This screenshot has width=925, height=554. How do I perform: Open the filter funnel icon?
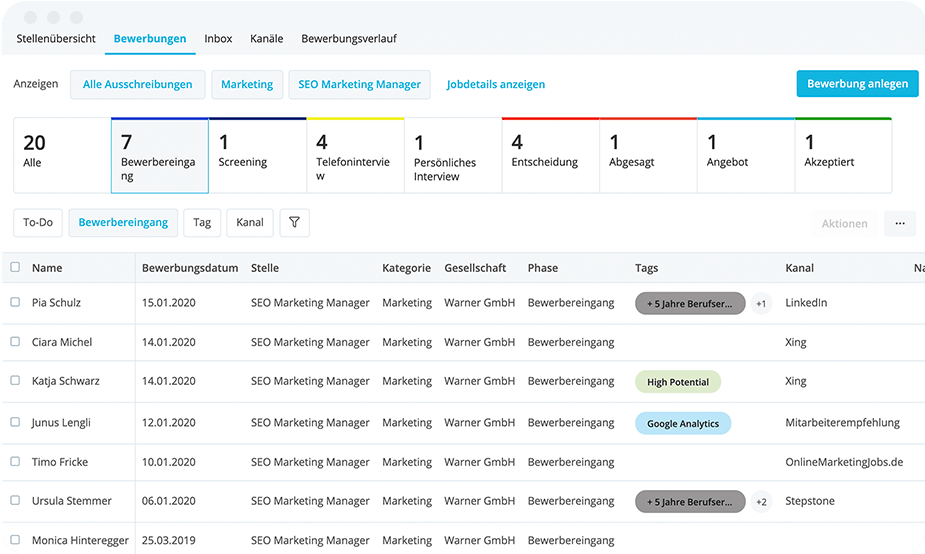pyautogui.click(x=294, y=222)
